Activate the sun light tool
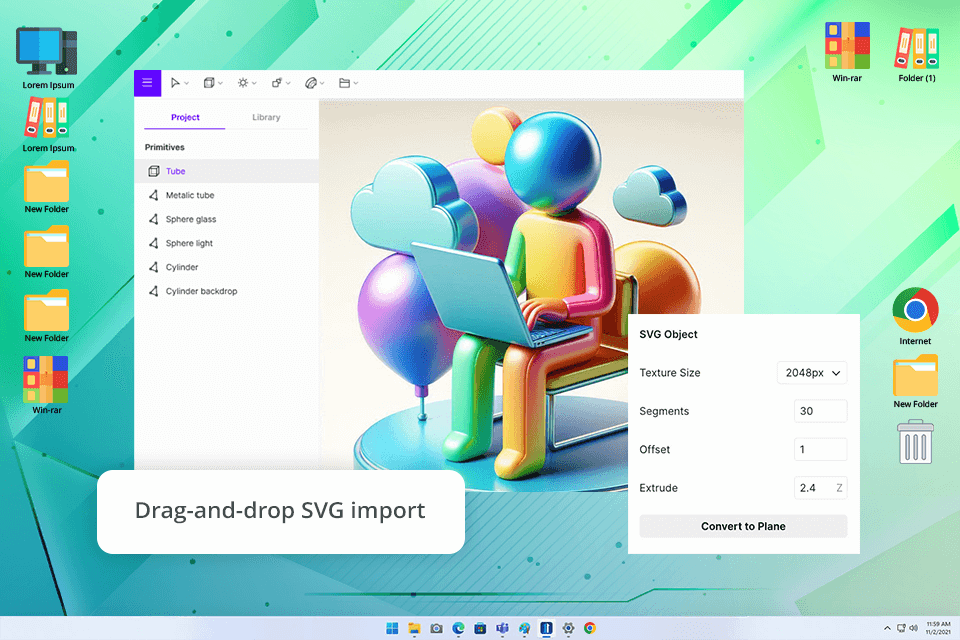The image size is (960, 640). (243, 83)
